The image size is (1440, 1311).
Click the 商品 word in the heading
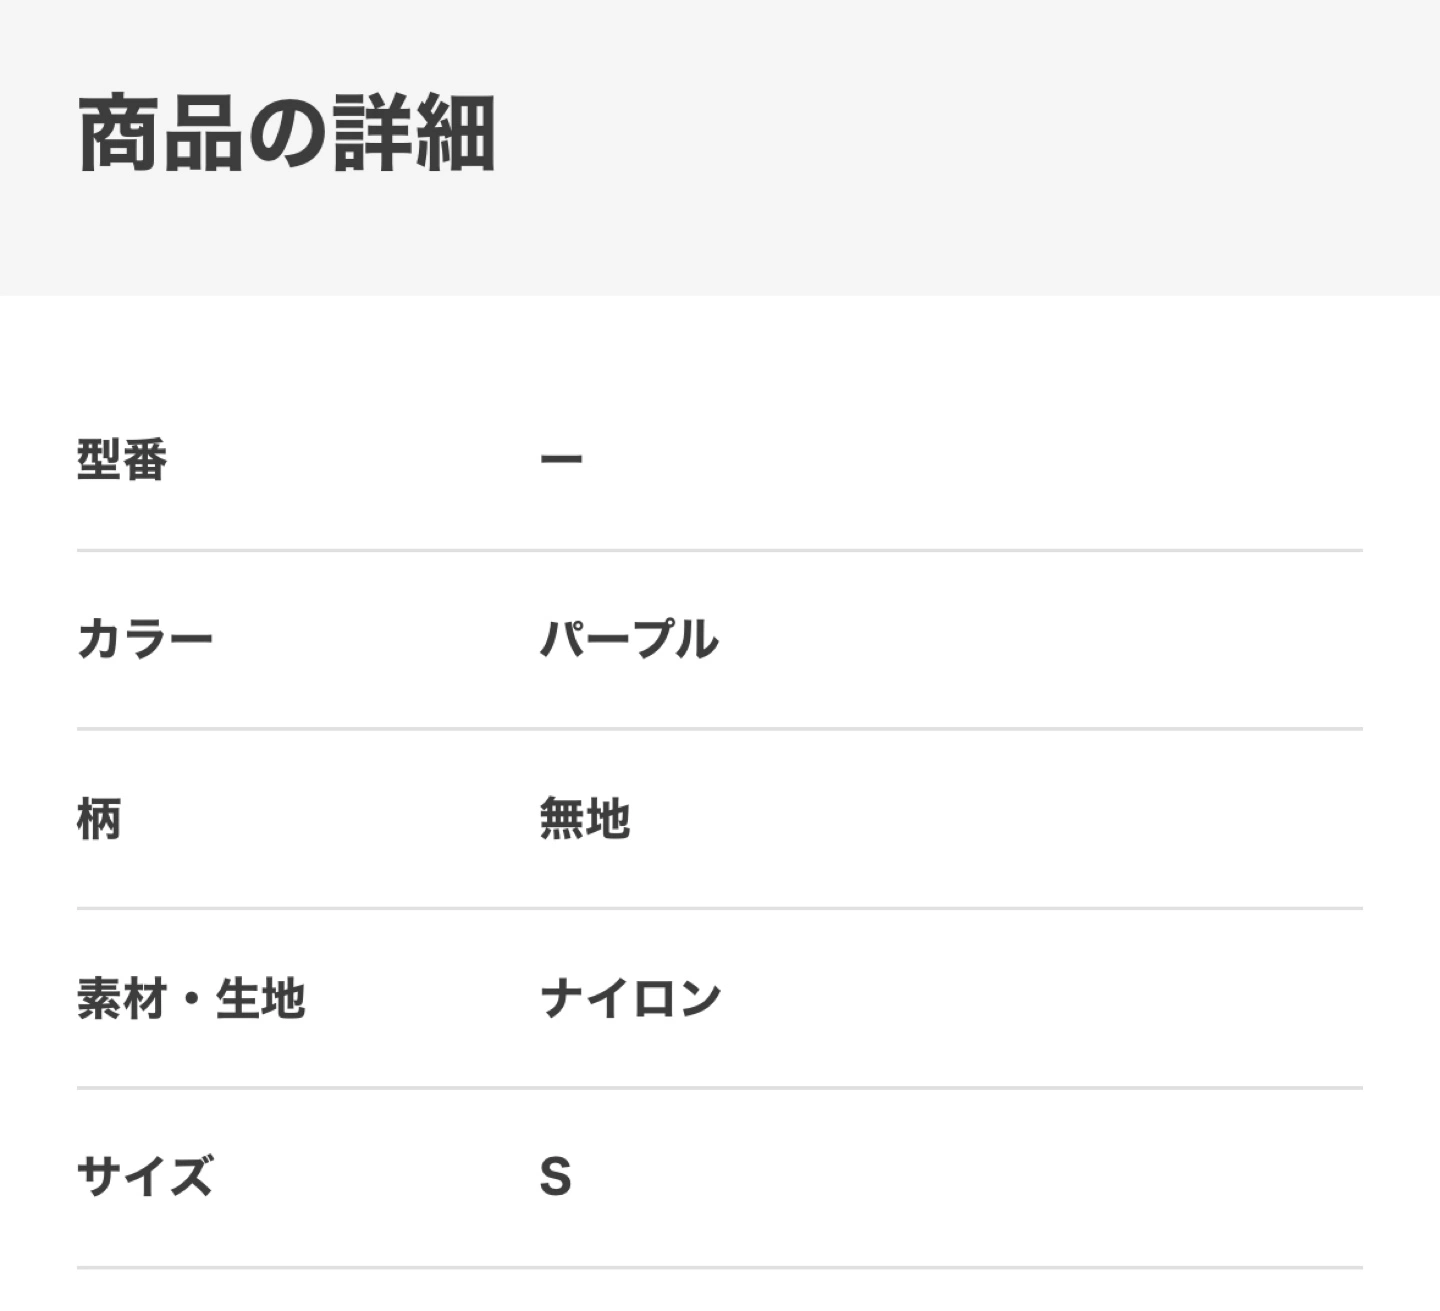[160, 134]
